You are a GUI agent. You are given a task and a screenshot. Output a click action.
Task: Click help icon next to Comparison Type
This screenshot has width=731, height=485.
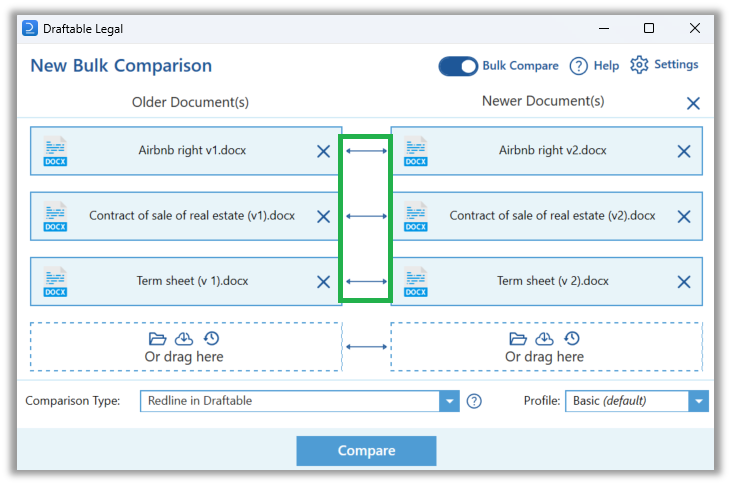(474, 401)
